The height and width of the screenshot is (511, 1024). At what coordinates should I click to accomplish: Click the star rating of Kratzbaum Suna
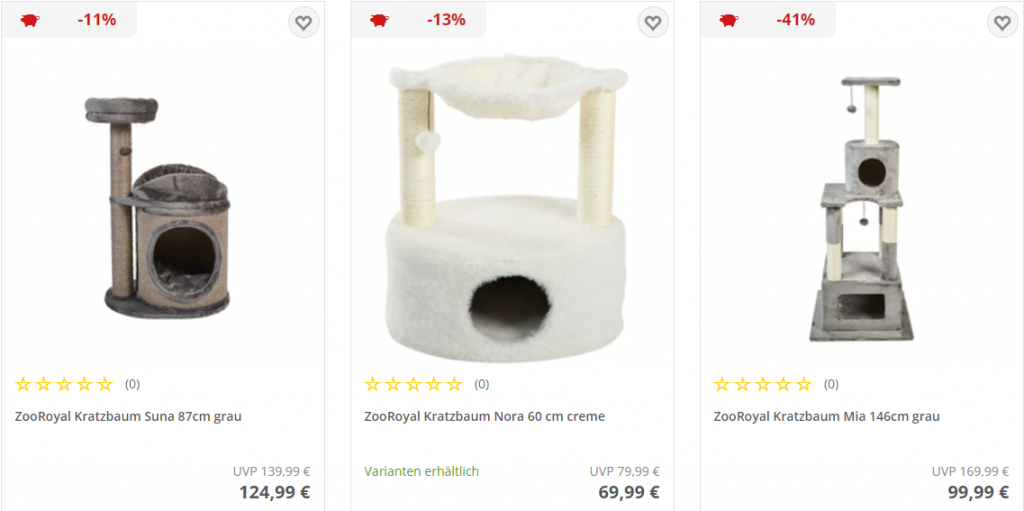(x=64, y=384)
